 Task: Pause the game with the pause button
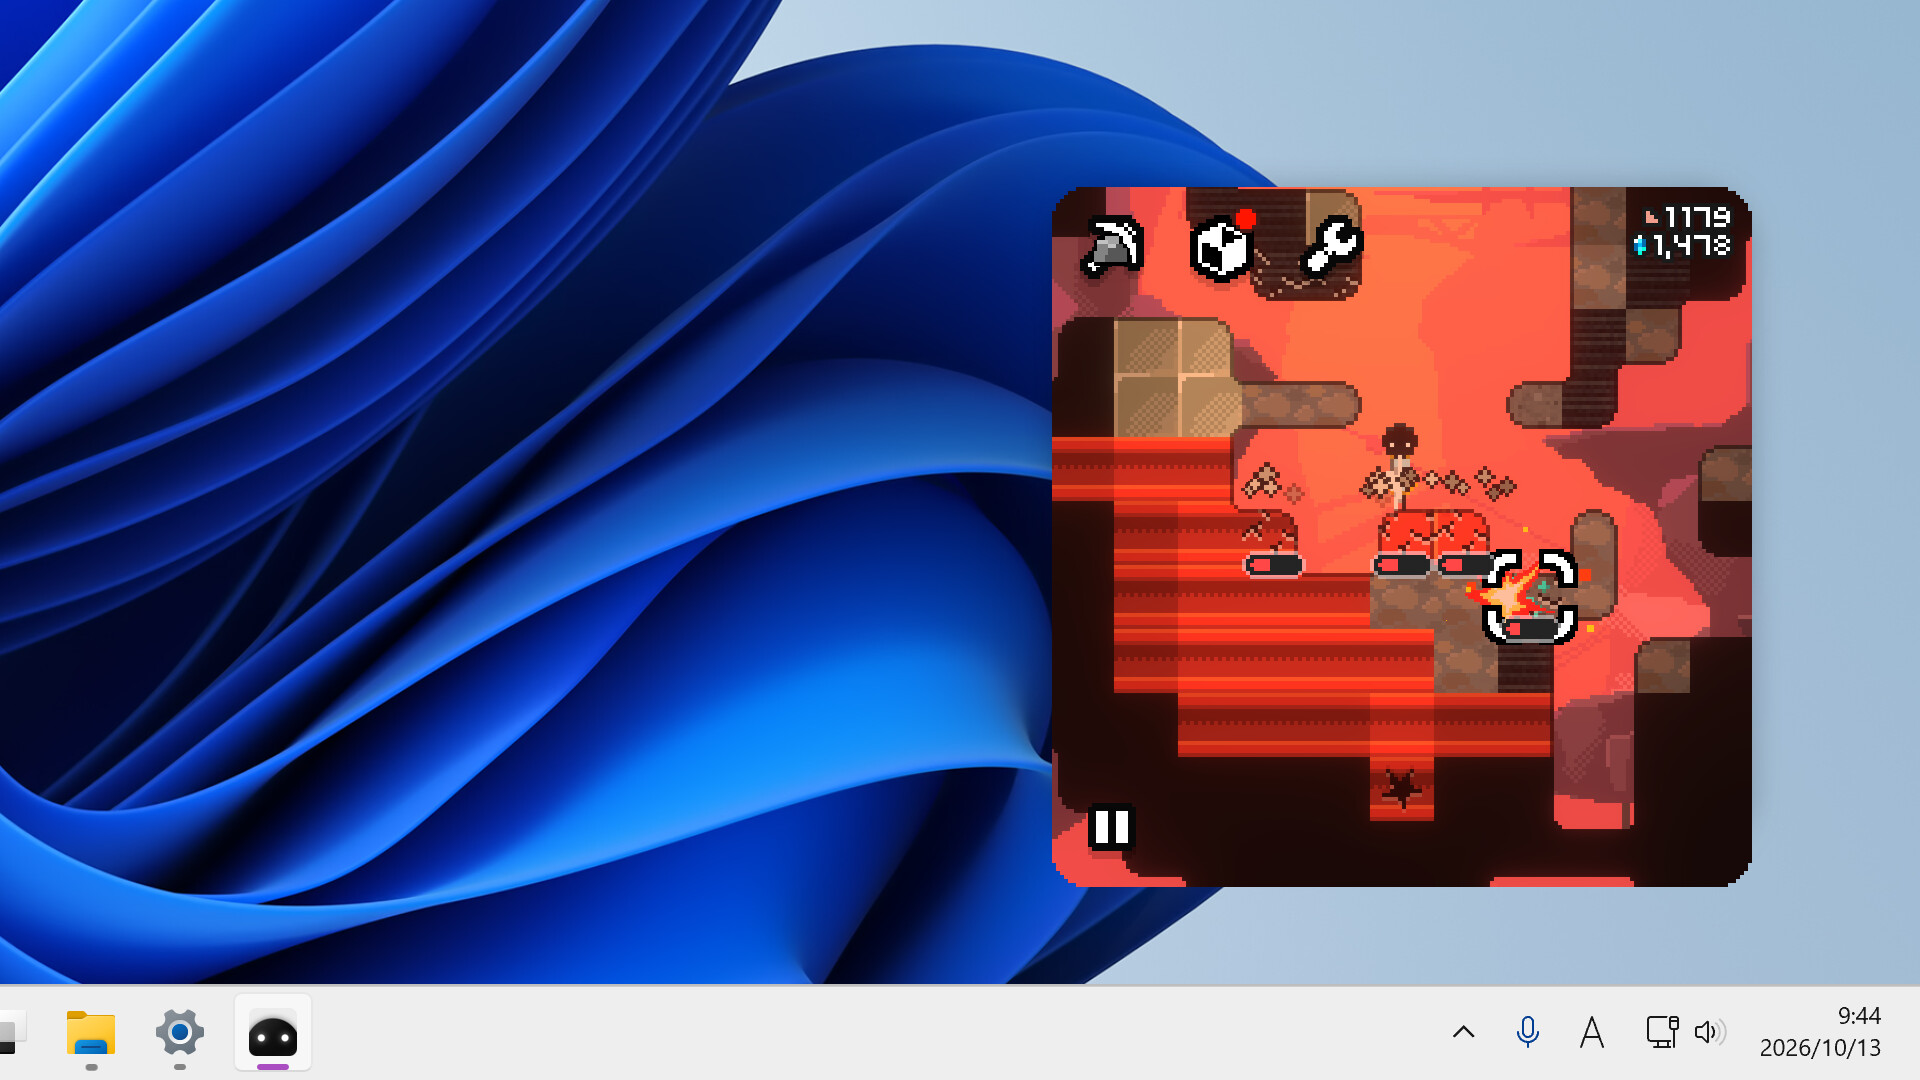click(x=1111, y=827)
